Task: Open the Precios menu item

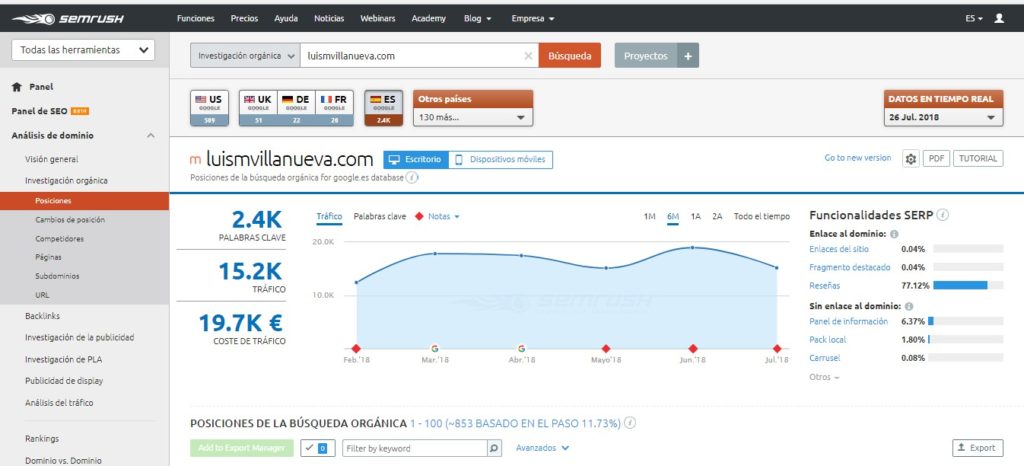Action: [244, 18]
